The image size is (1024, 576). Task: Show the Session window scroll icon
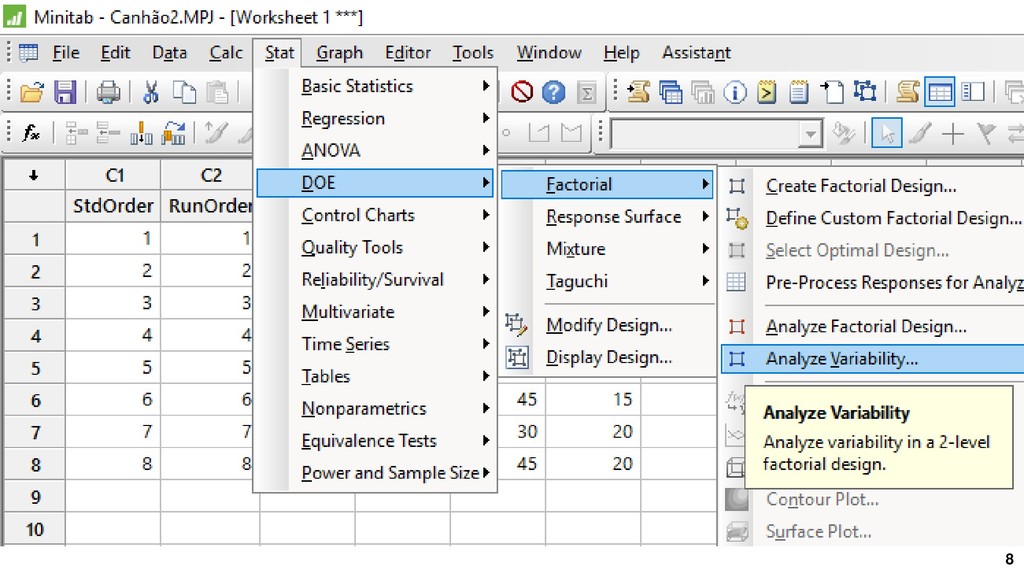pyautogui.click(x=907, y=92)
